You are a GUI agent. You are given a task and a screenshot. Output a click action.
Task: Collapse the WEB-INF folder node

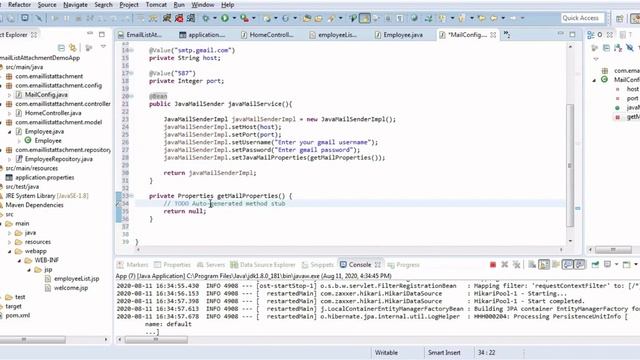[x=19, y=260]
